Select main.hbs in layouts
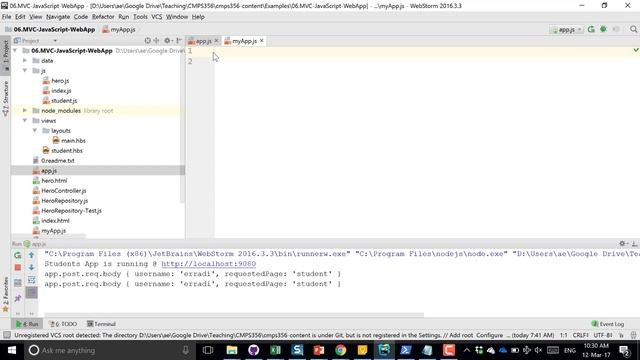The width and height of the screenshot is (640, 360). pos(69,140)
